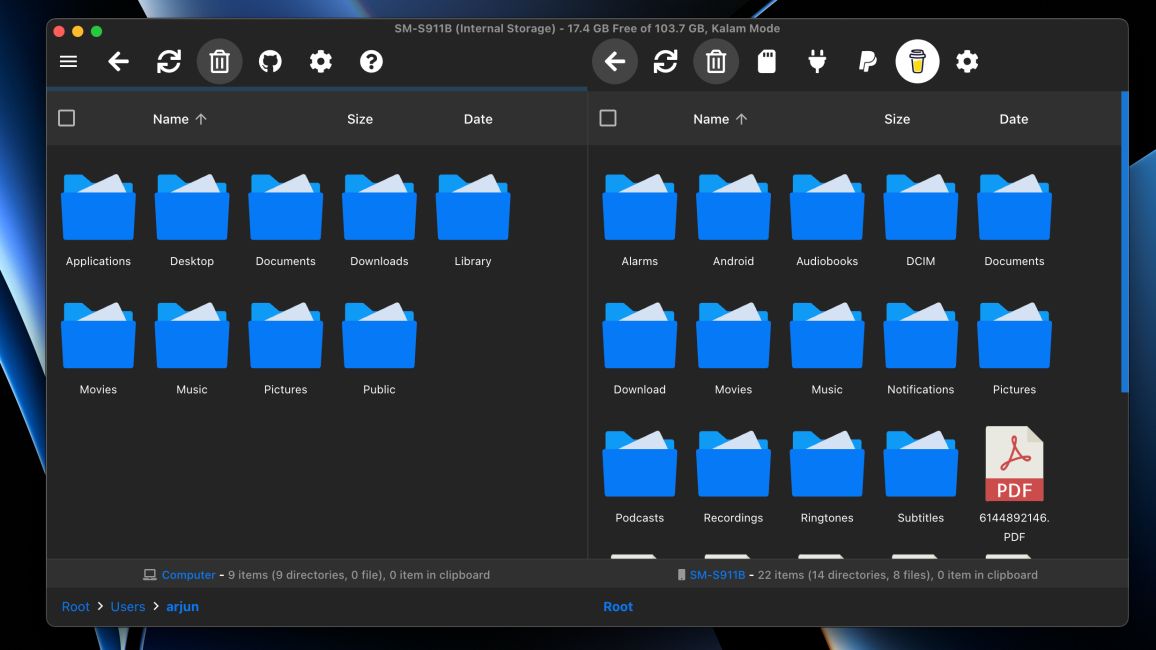This screenshot has height=650, width=1156.
Task: Open the PayPal donation icon
Action: (x=866, y=61)
